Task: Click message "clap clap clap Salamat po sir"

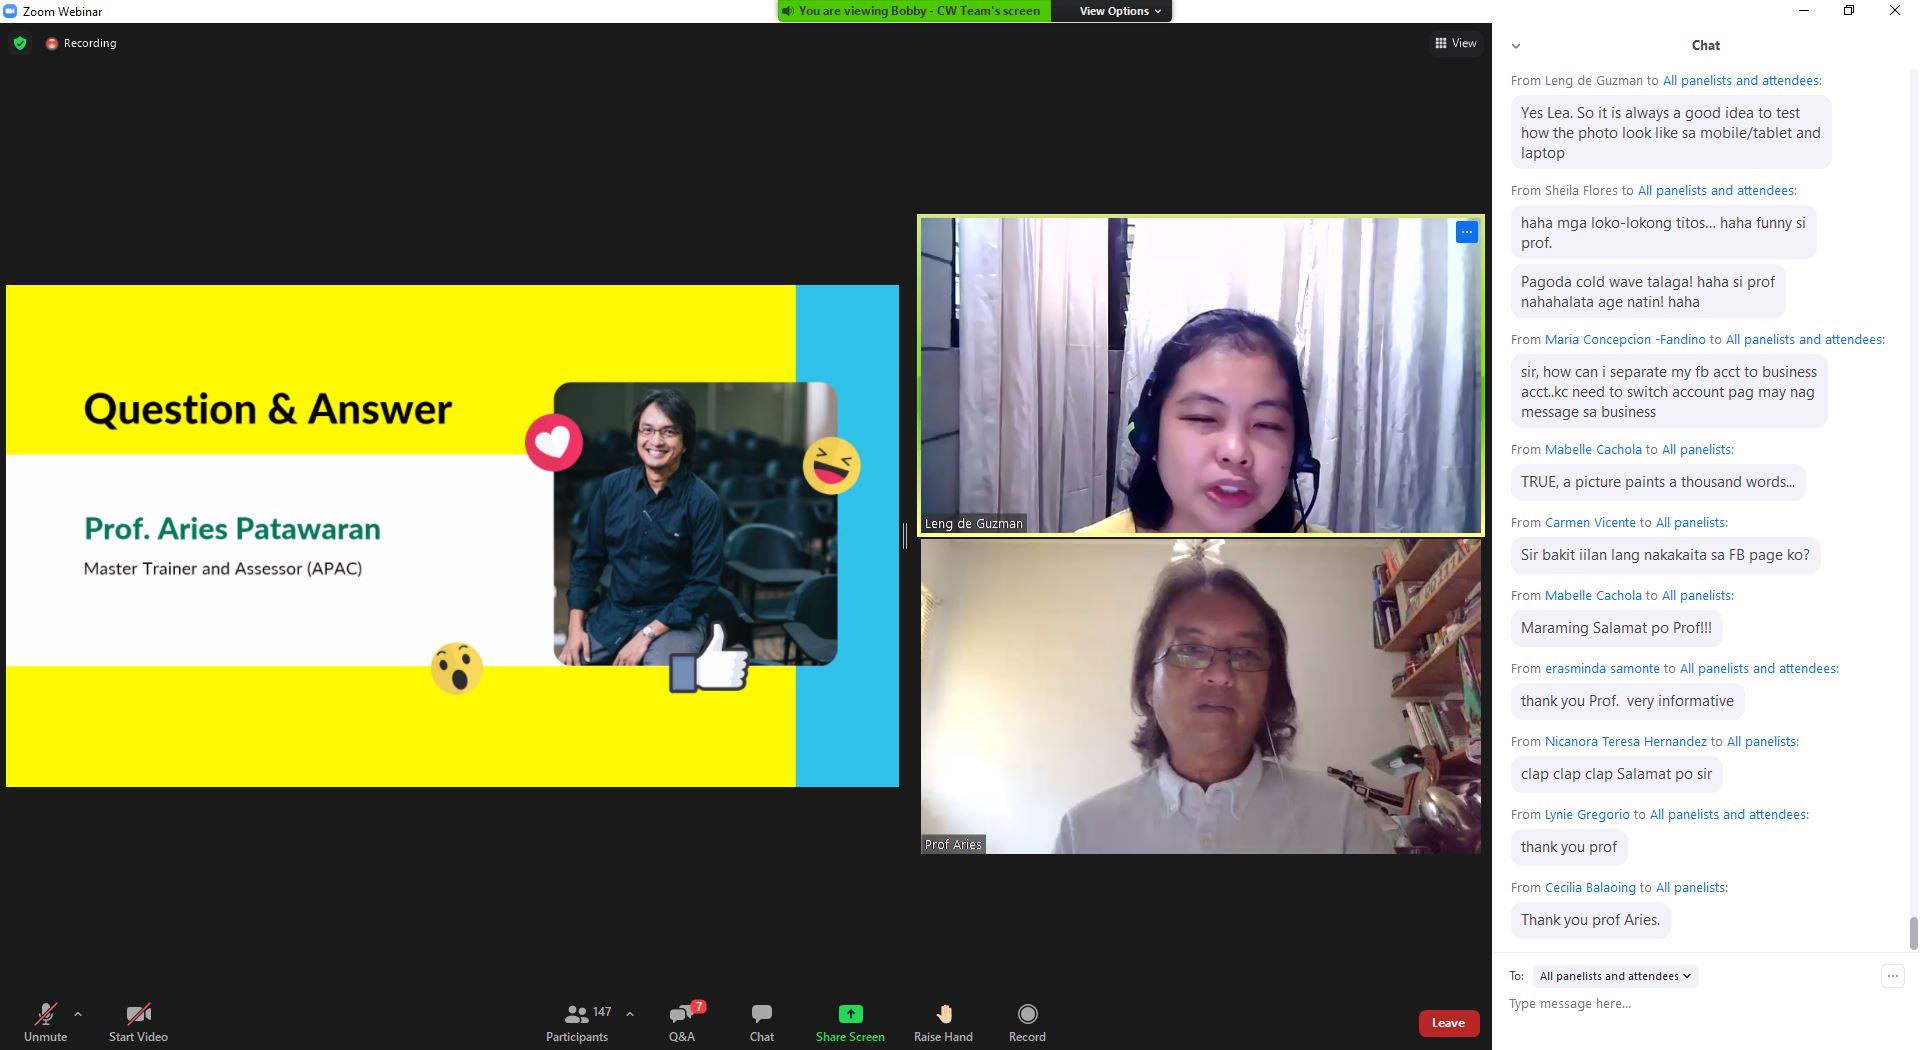Action: 1617,774
